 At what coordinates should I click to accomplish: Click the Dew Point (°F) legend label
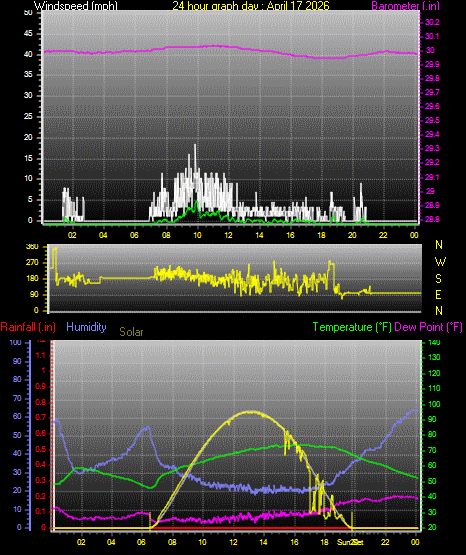click(428, 327)
